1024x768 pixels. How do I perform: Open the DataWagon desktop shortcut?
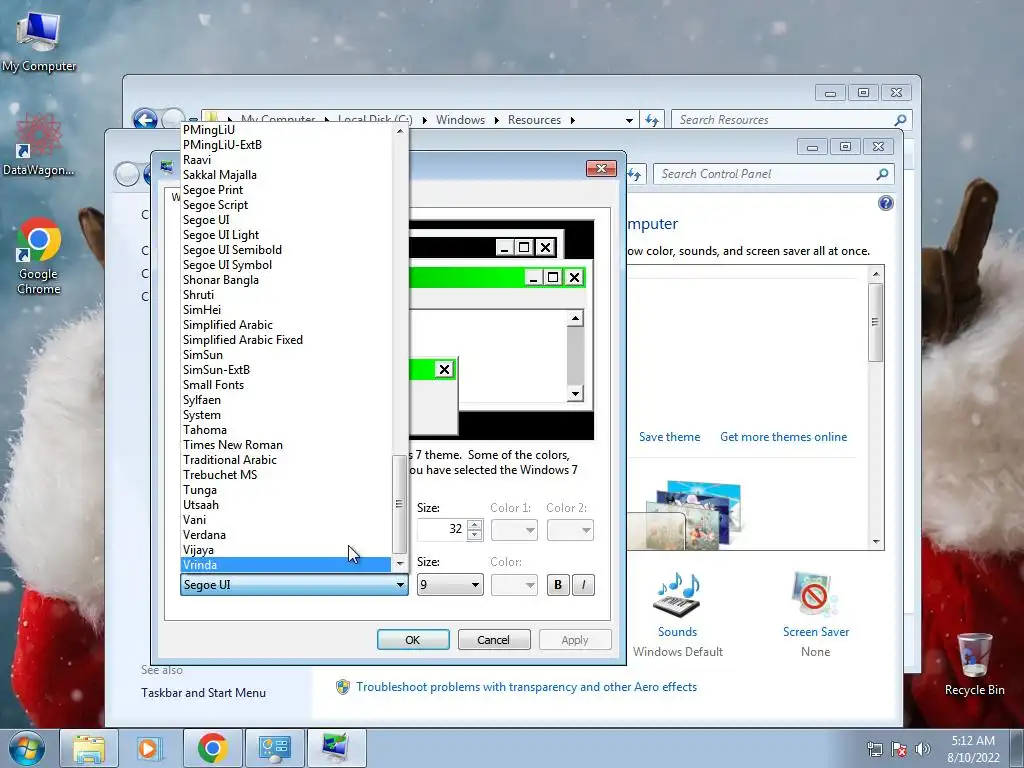point(38,145)
